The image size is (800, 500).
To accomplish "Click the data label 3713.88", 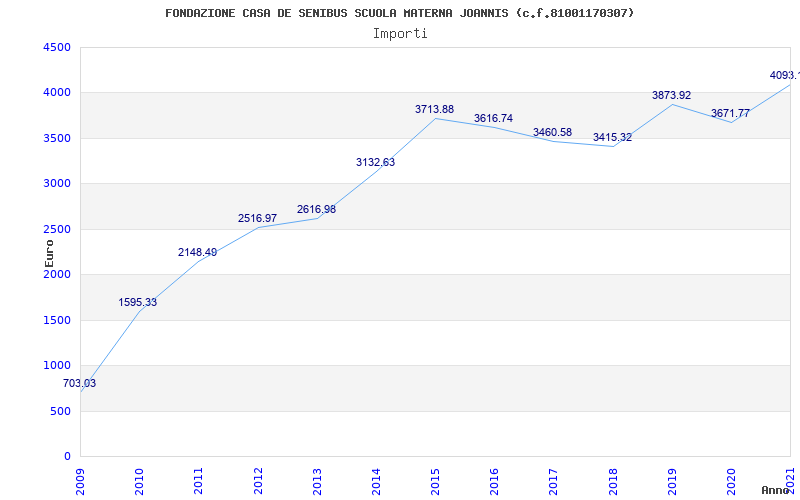I will coord(434,109).
